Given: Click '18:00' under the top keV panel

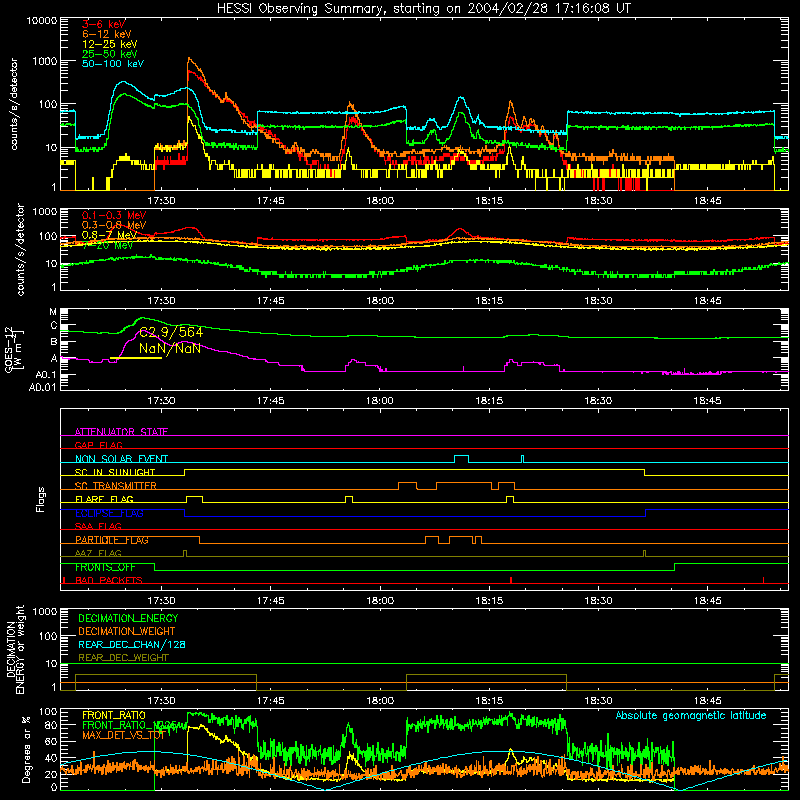Looking at the screenshot, I should click(380, 201).
